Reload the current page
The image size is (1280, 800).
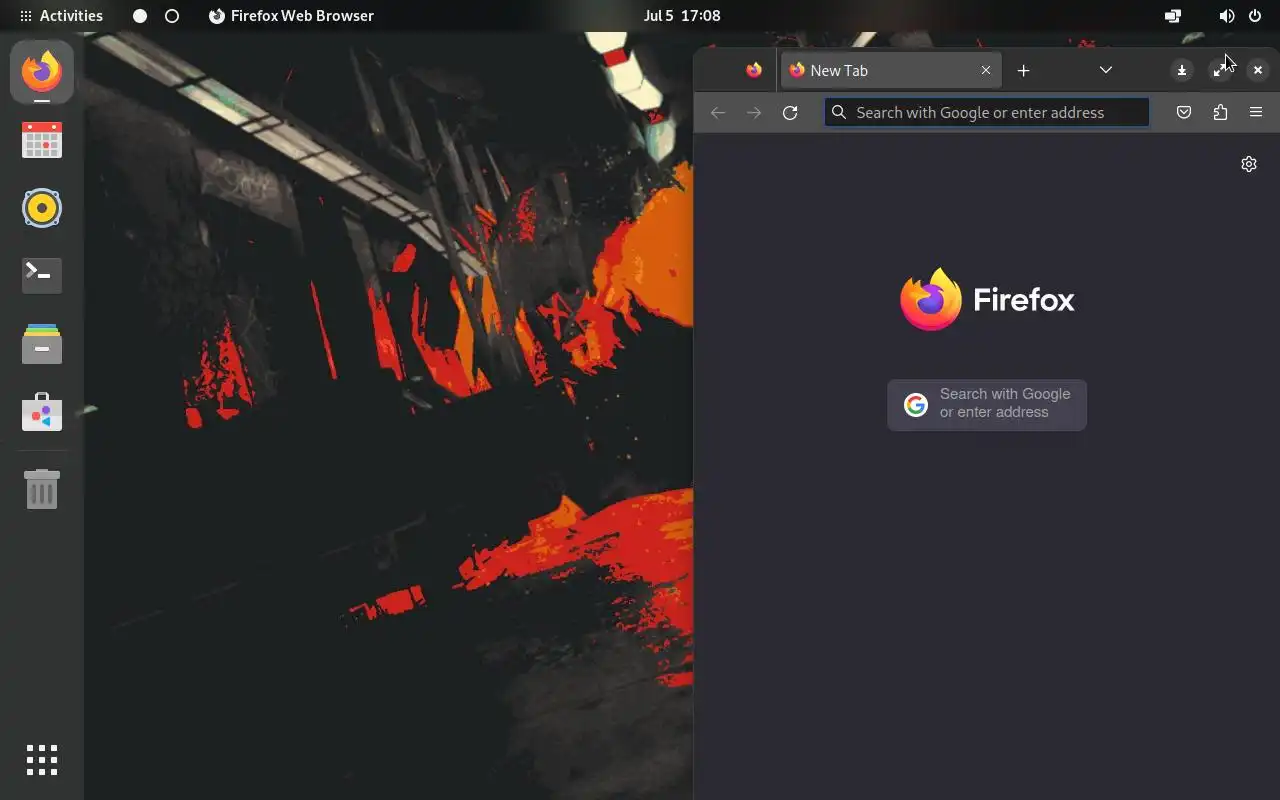(x=790, y=112)
